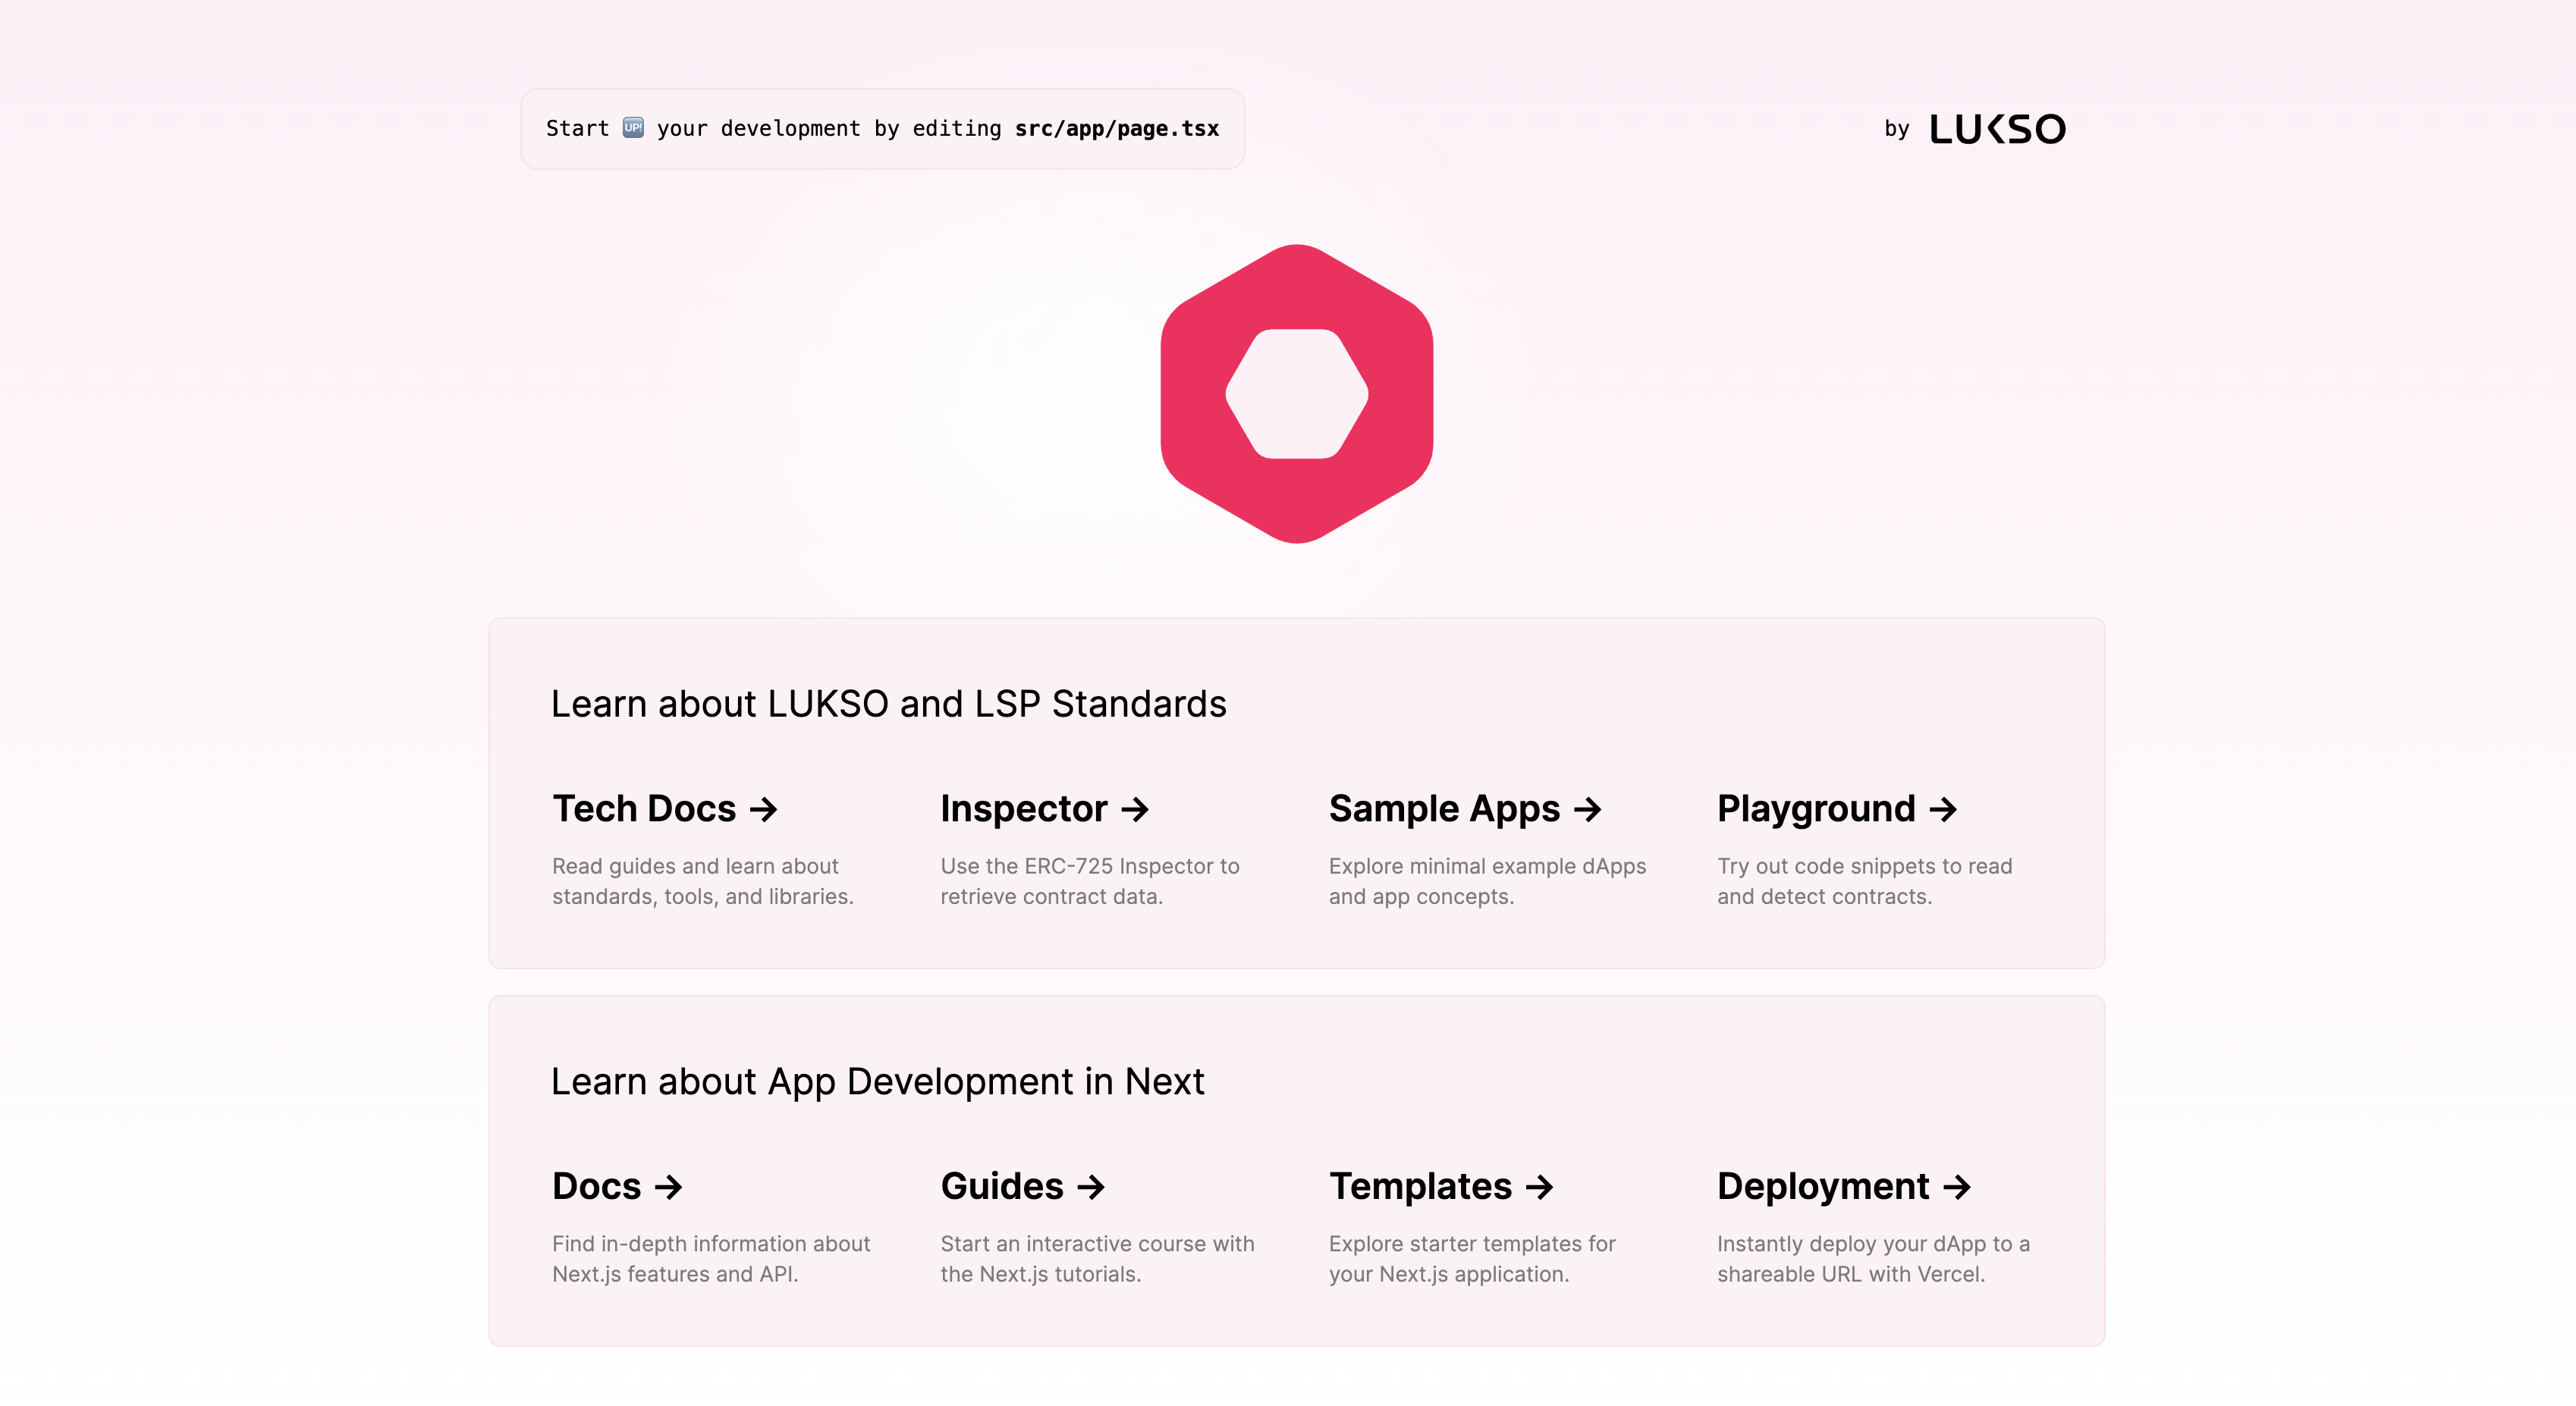Open the Deployment heading link
Image resolution: width=2576 pixels, height=1406 pixels.
(1823, 1187)
